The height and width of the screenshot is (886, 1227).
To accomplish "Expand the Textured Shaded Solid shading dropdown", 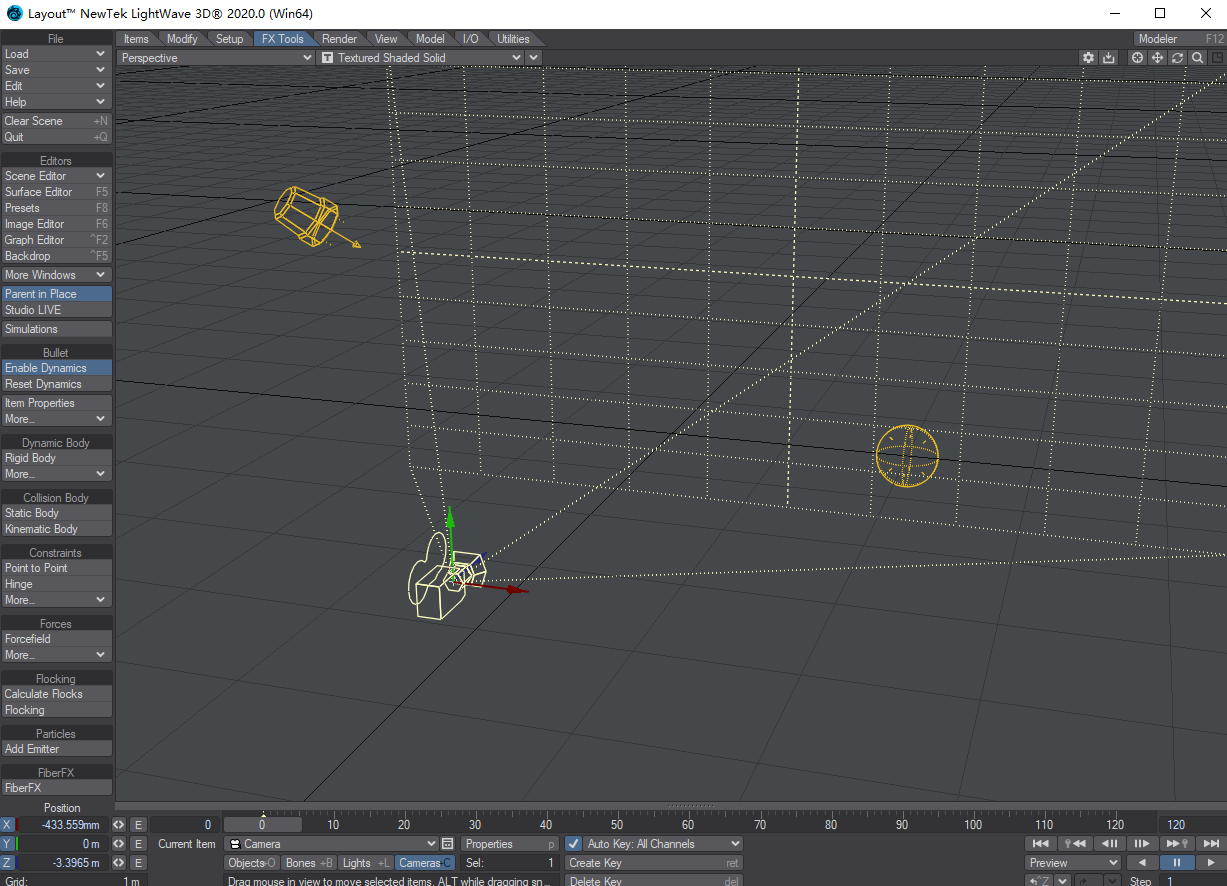I will point(425,57).
